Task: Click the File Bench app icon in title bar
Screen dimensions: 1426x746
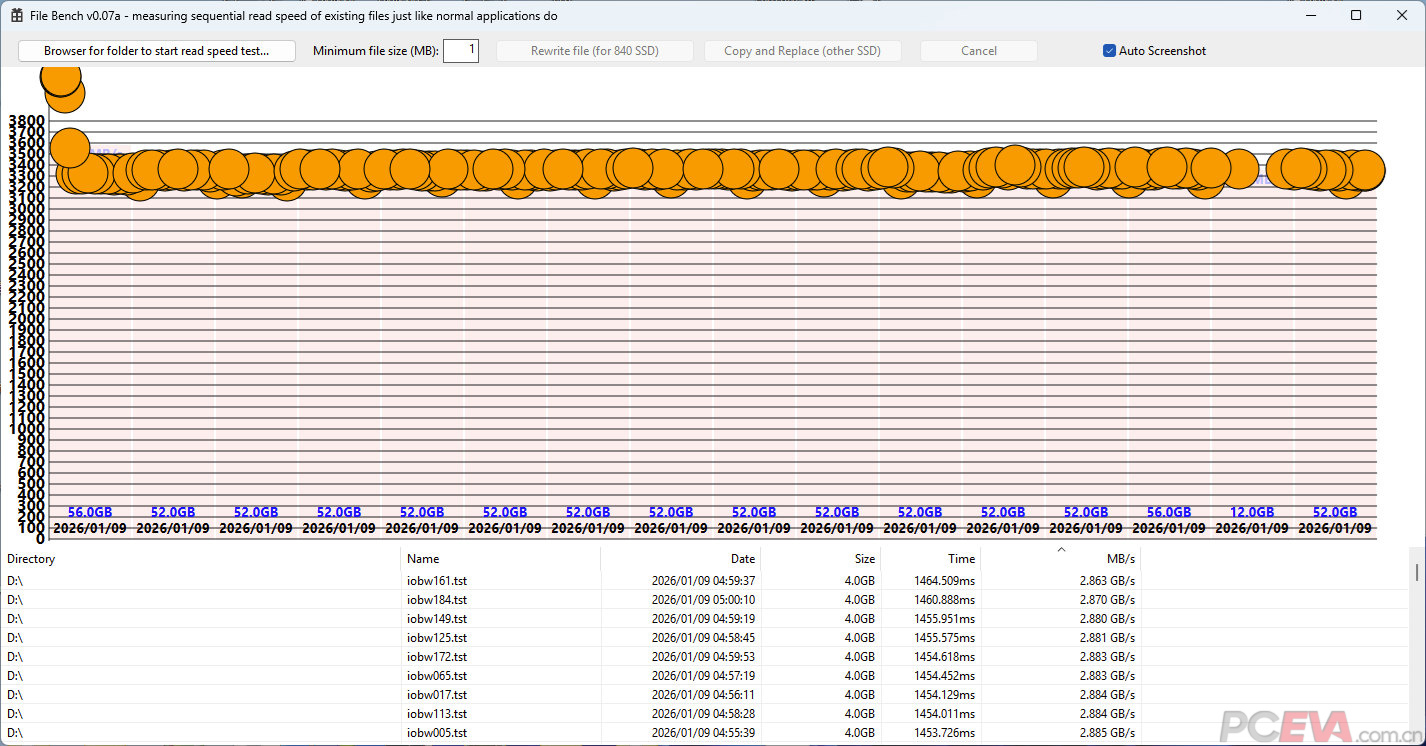Action: point(17,16)
